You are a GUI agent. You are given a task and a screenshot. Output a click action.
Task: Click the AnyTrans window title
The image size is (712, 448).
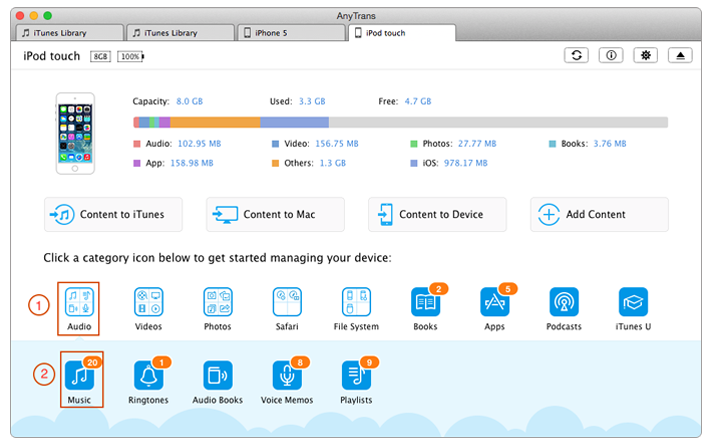pyautogui.click(x=356, y=16)
